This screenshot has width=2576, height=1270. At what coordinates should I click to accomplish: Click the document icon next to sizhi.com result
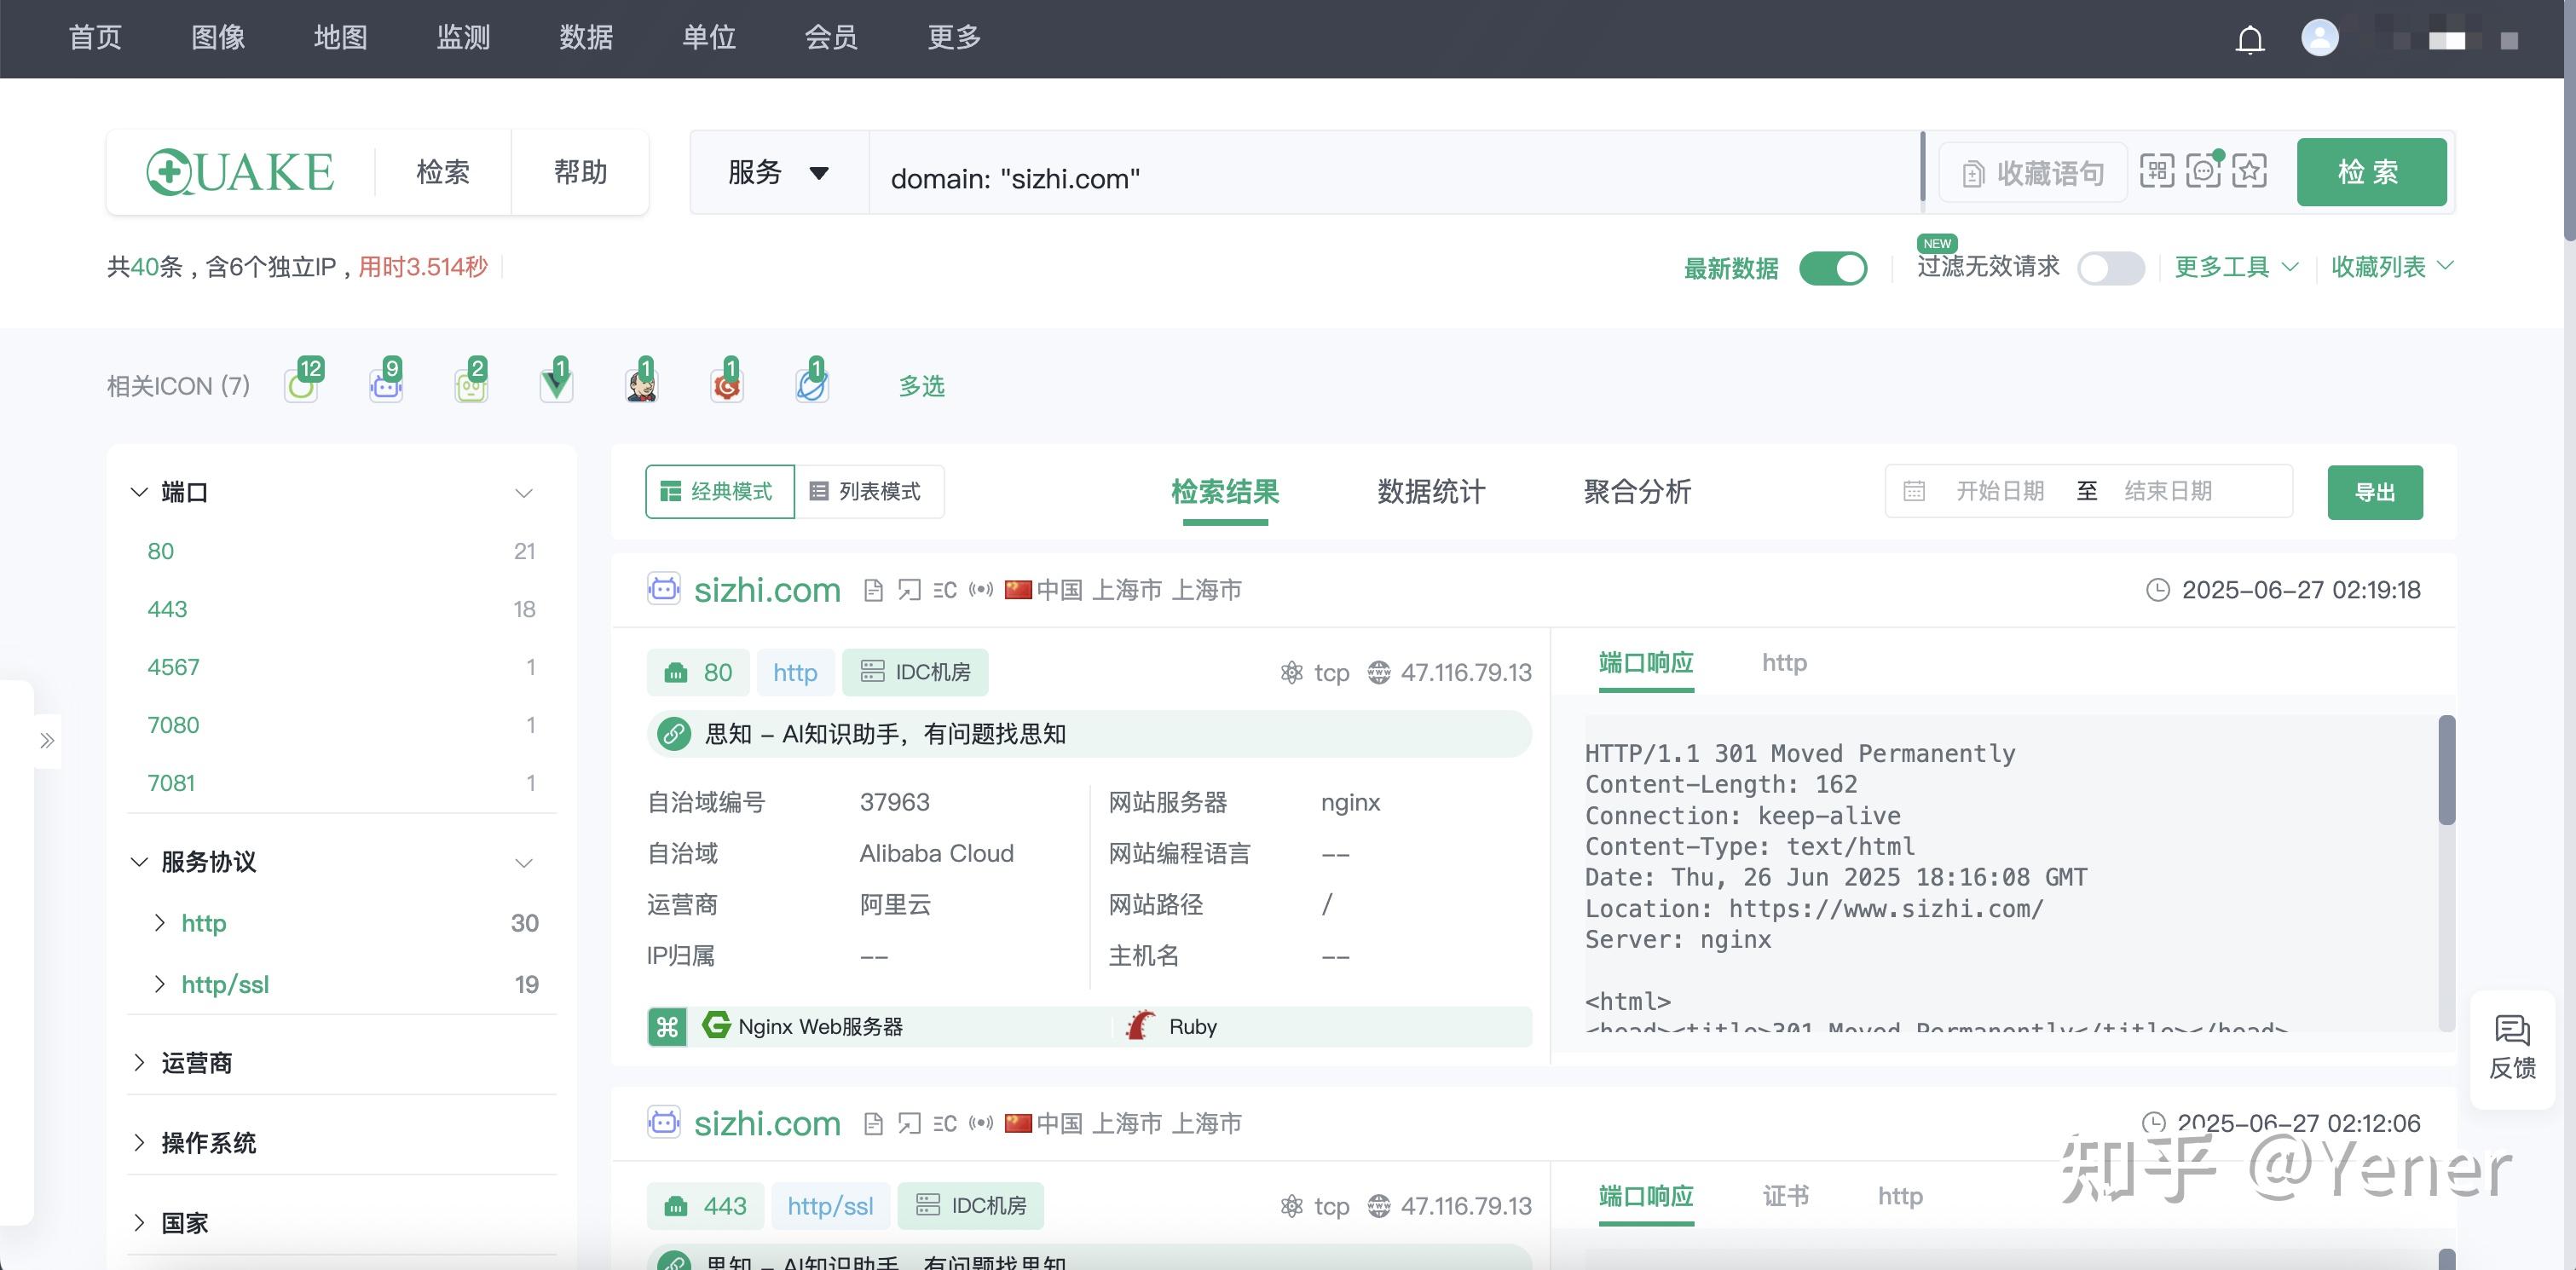coord(874,590)
